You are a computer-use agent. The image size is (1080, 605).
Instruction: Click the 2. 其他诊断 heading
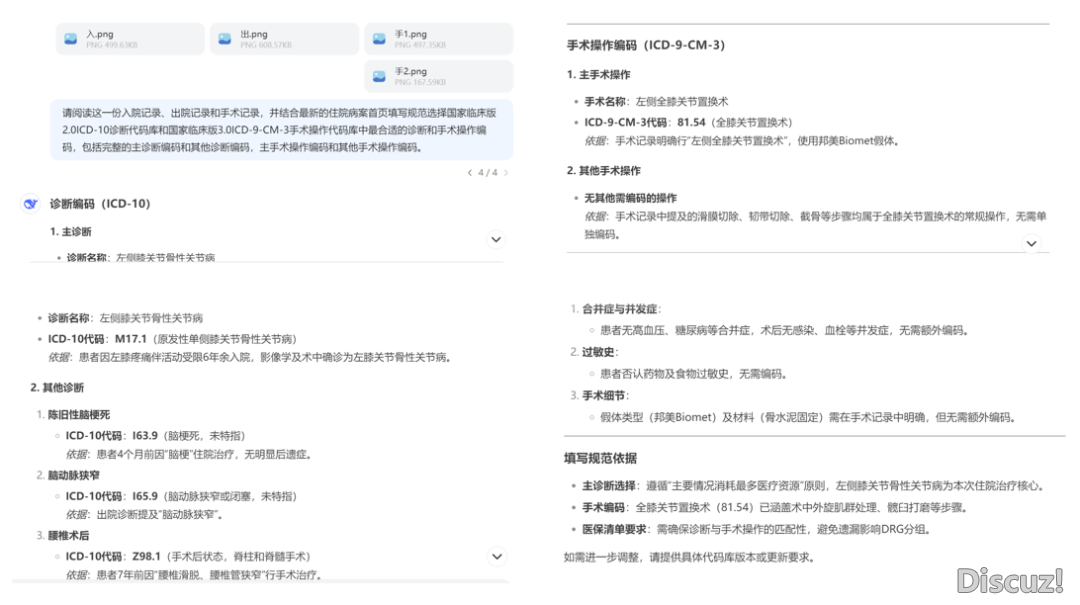click(57, 388)
